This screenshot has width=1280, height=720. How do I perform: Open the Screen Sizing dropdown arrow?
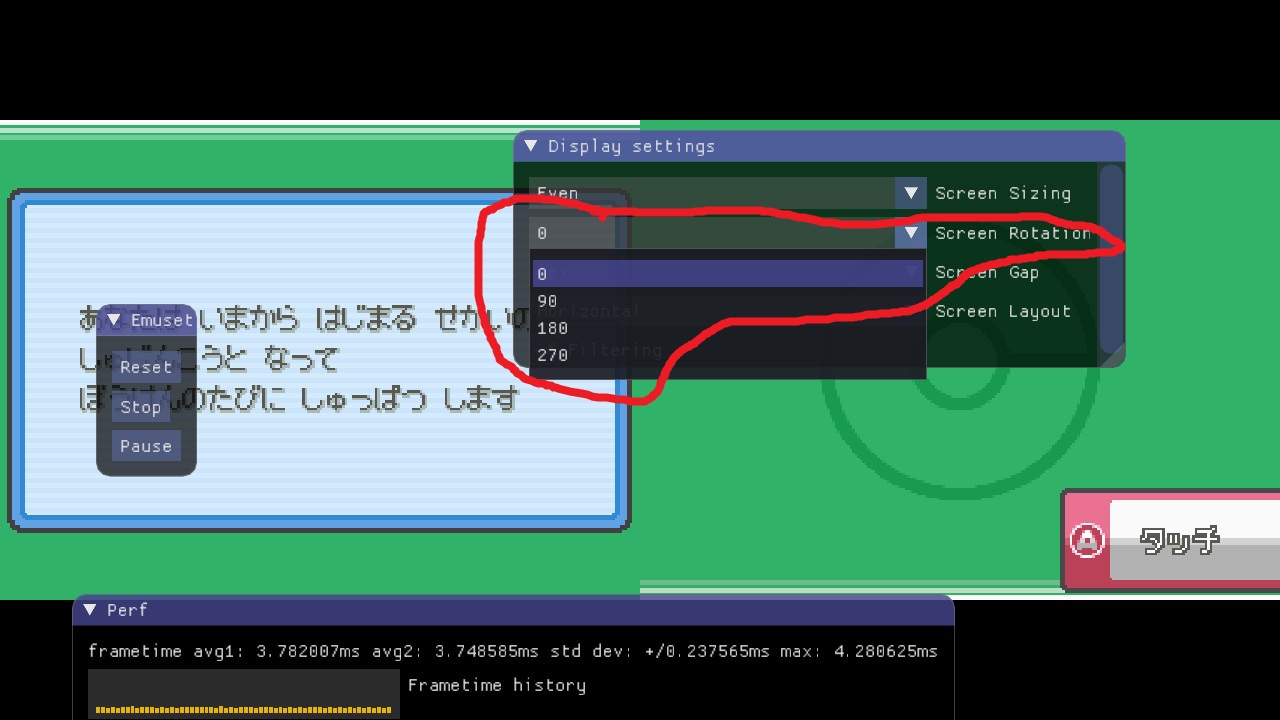pyautogui.click(x=910, y=193)
